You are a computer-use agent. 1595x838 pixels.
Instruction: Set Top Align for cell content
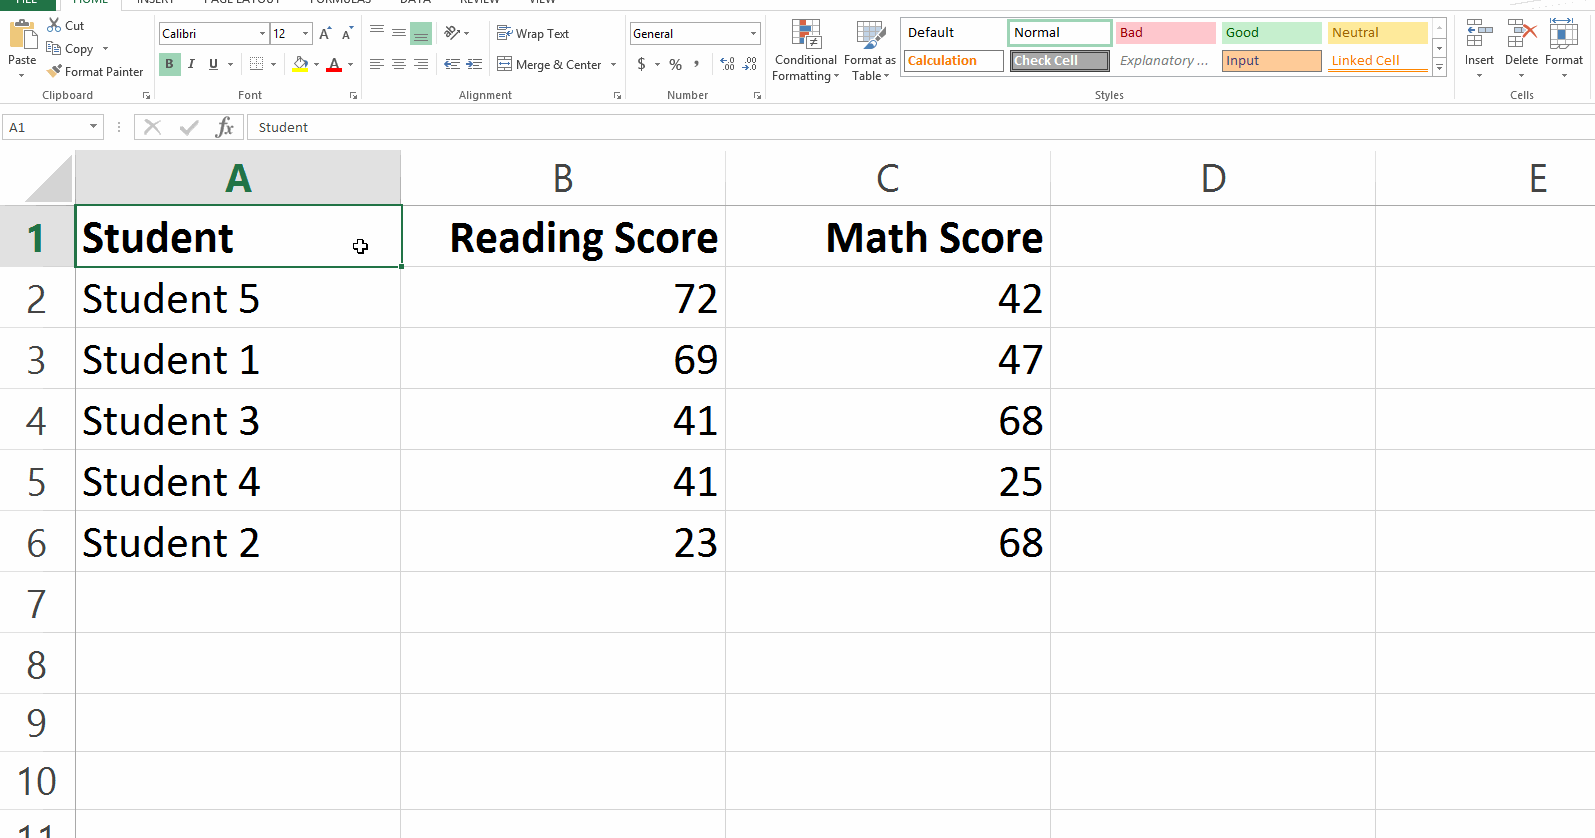[377, 33]
